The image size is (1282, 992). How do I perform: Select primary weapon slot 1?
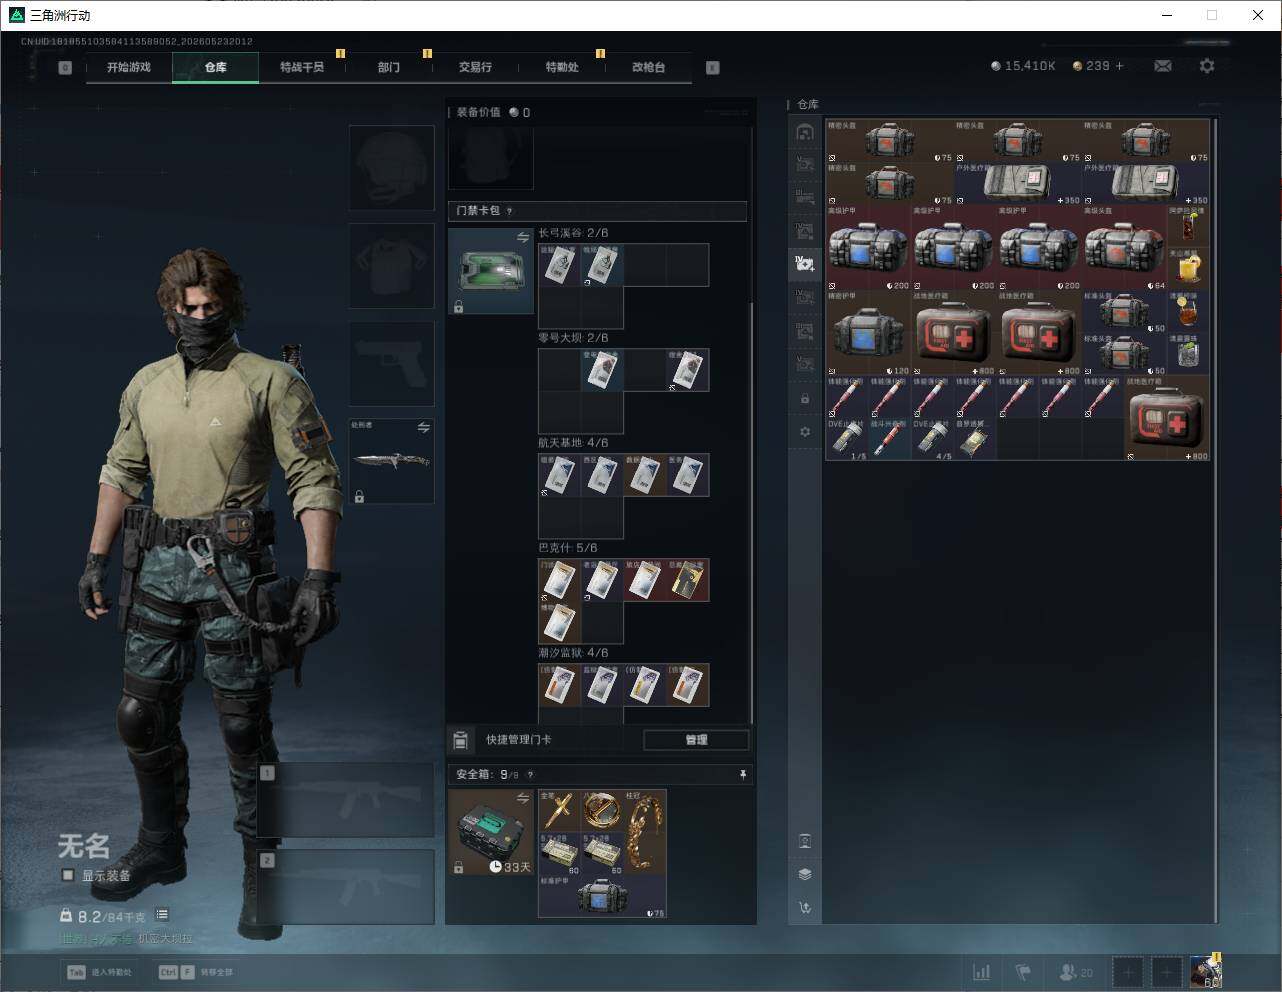click(x=346, y=800)
